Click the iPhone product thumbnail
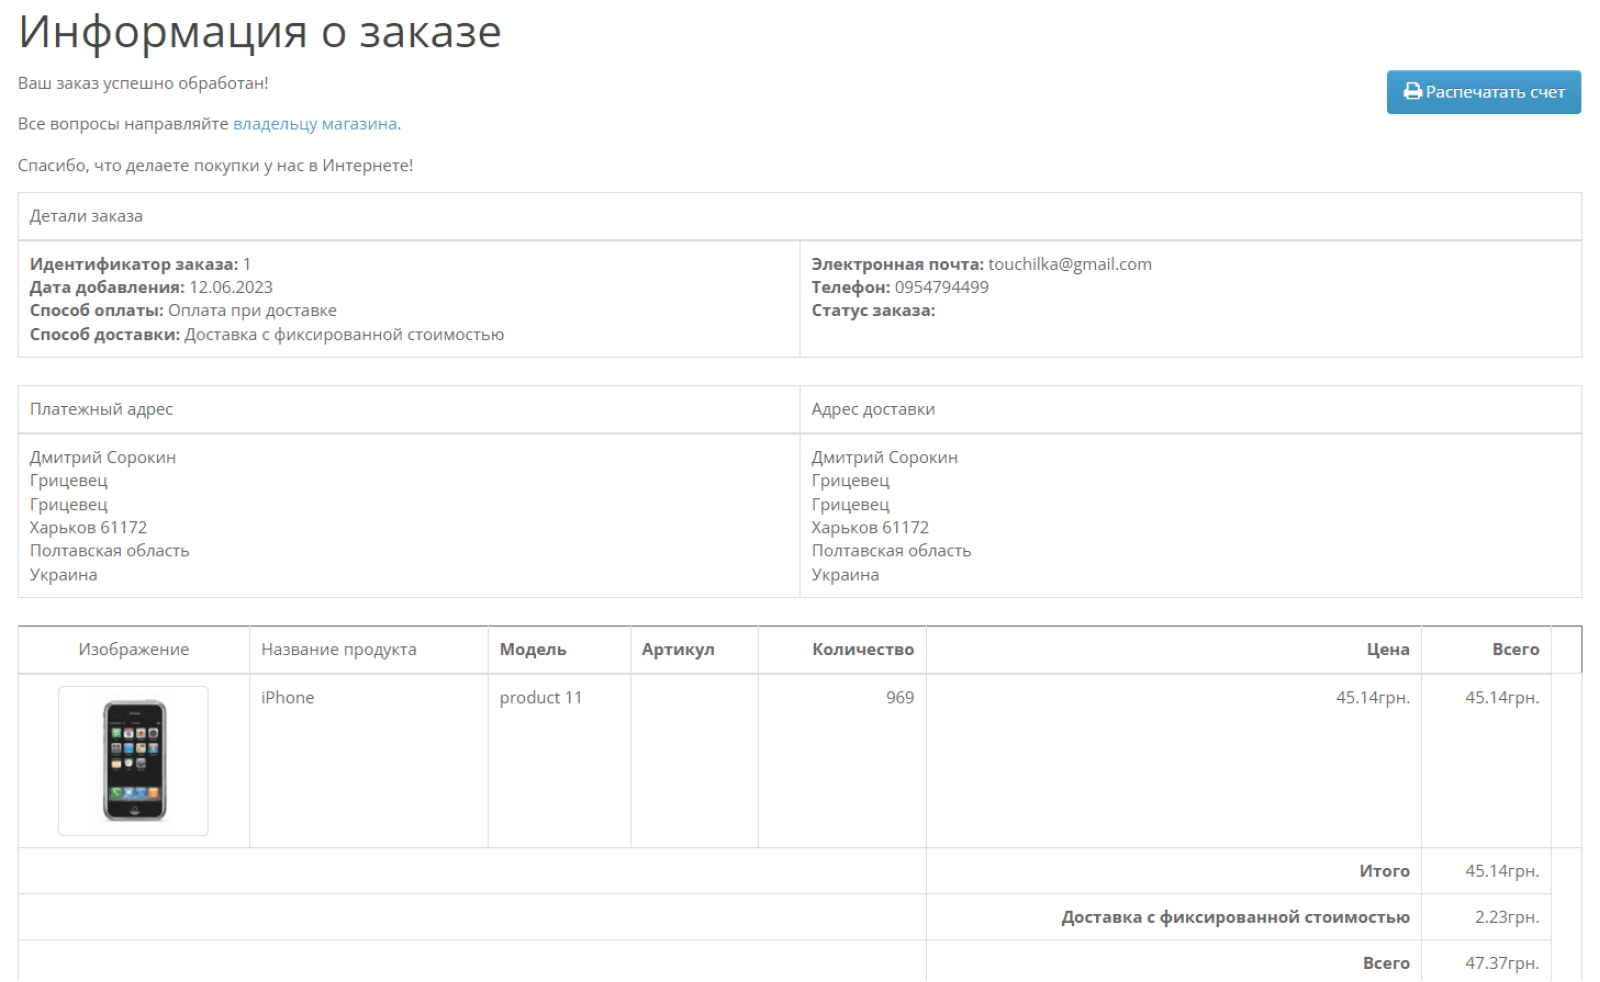 134,761
